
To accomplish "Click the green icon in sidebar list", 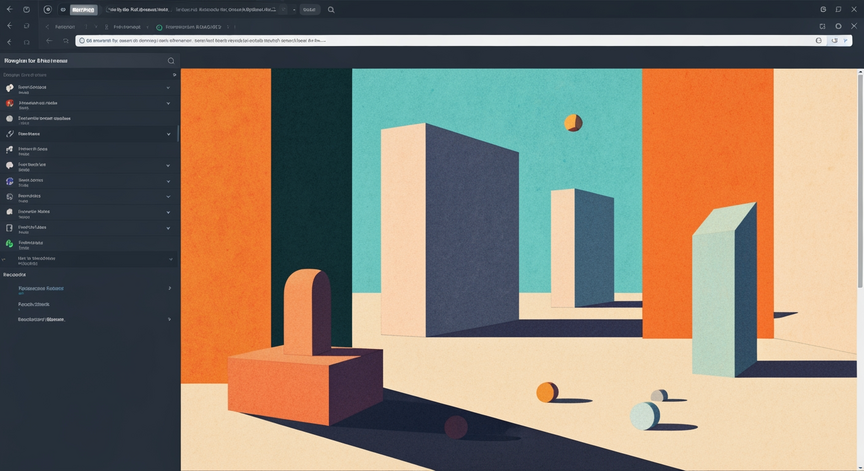I will coord(9,243).
